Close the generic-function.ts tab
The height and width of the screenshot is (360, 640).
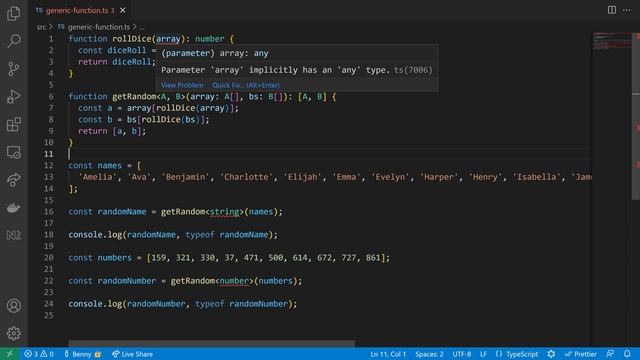122,10
